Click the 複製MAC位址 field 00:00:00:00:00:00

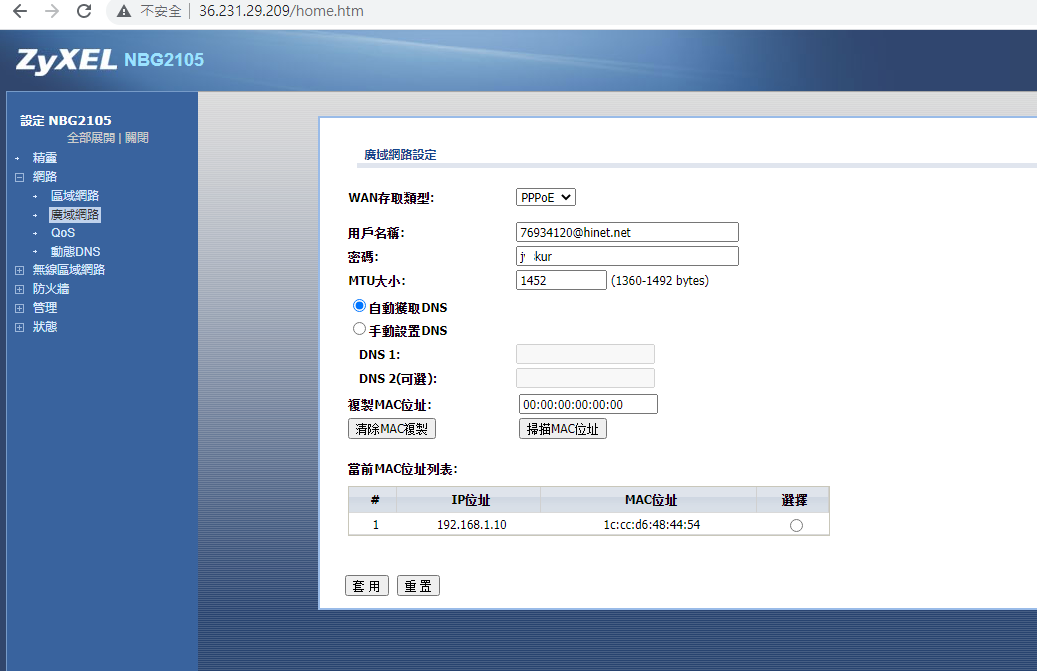[x=588, y=404]
